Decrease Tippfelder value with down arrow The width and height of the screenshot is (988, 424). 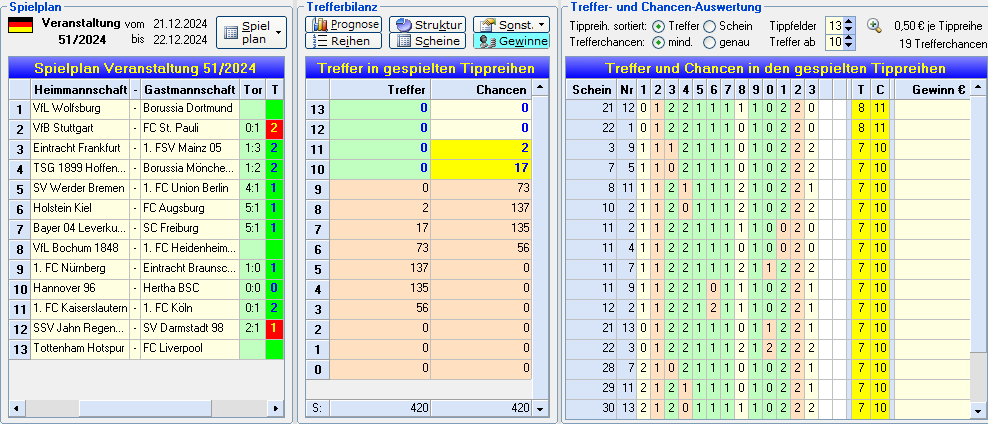849,30
